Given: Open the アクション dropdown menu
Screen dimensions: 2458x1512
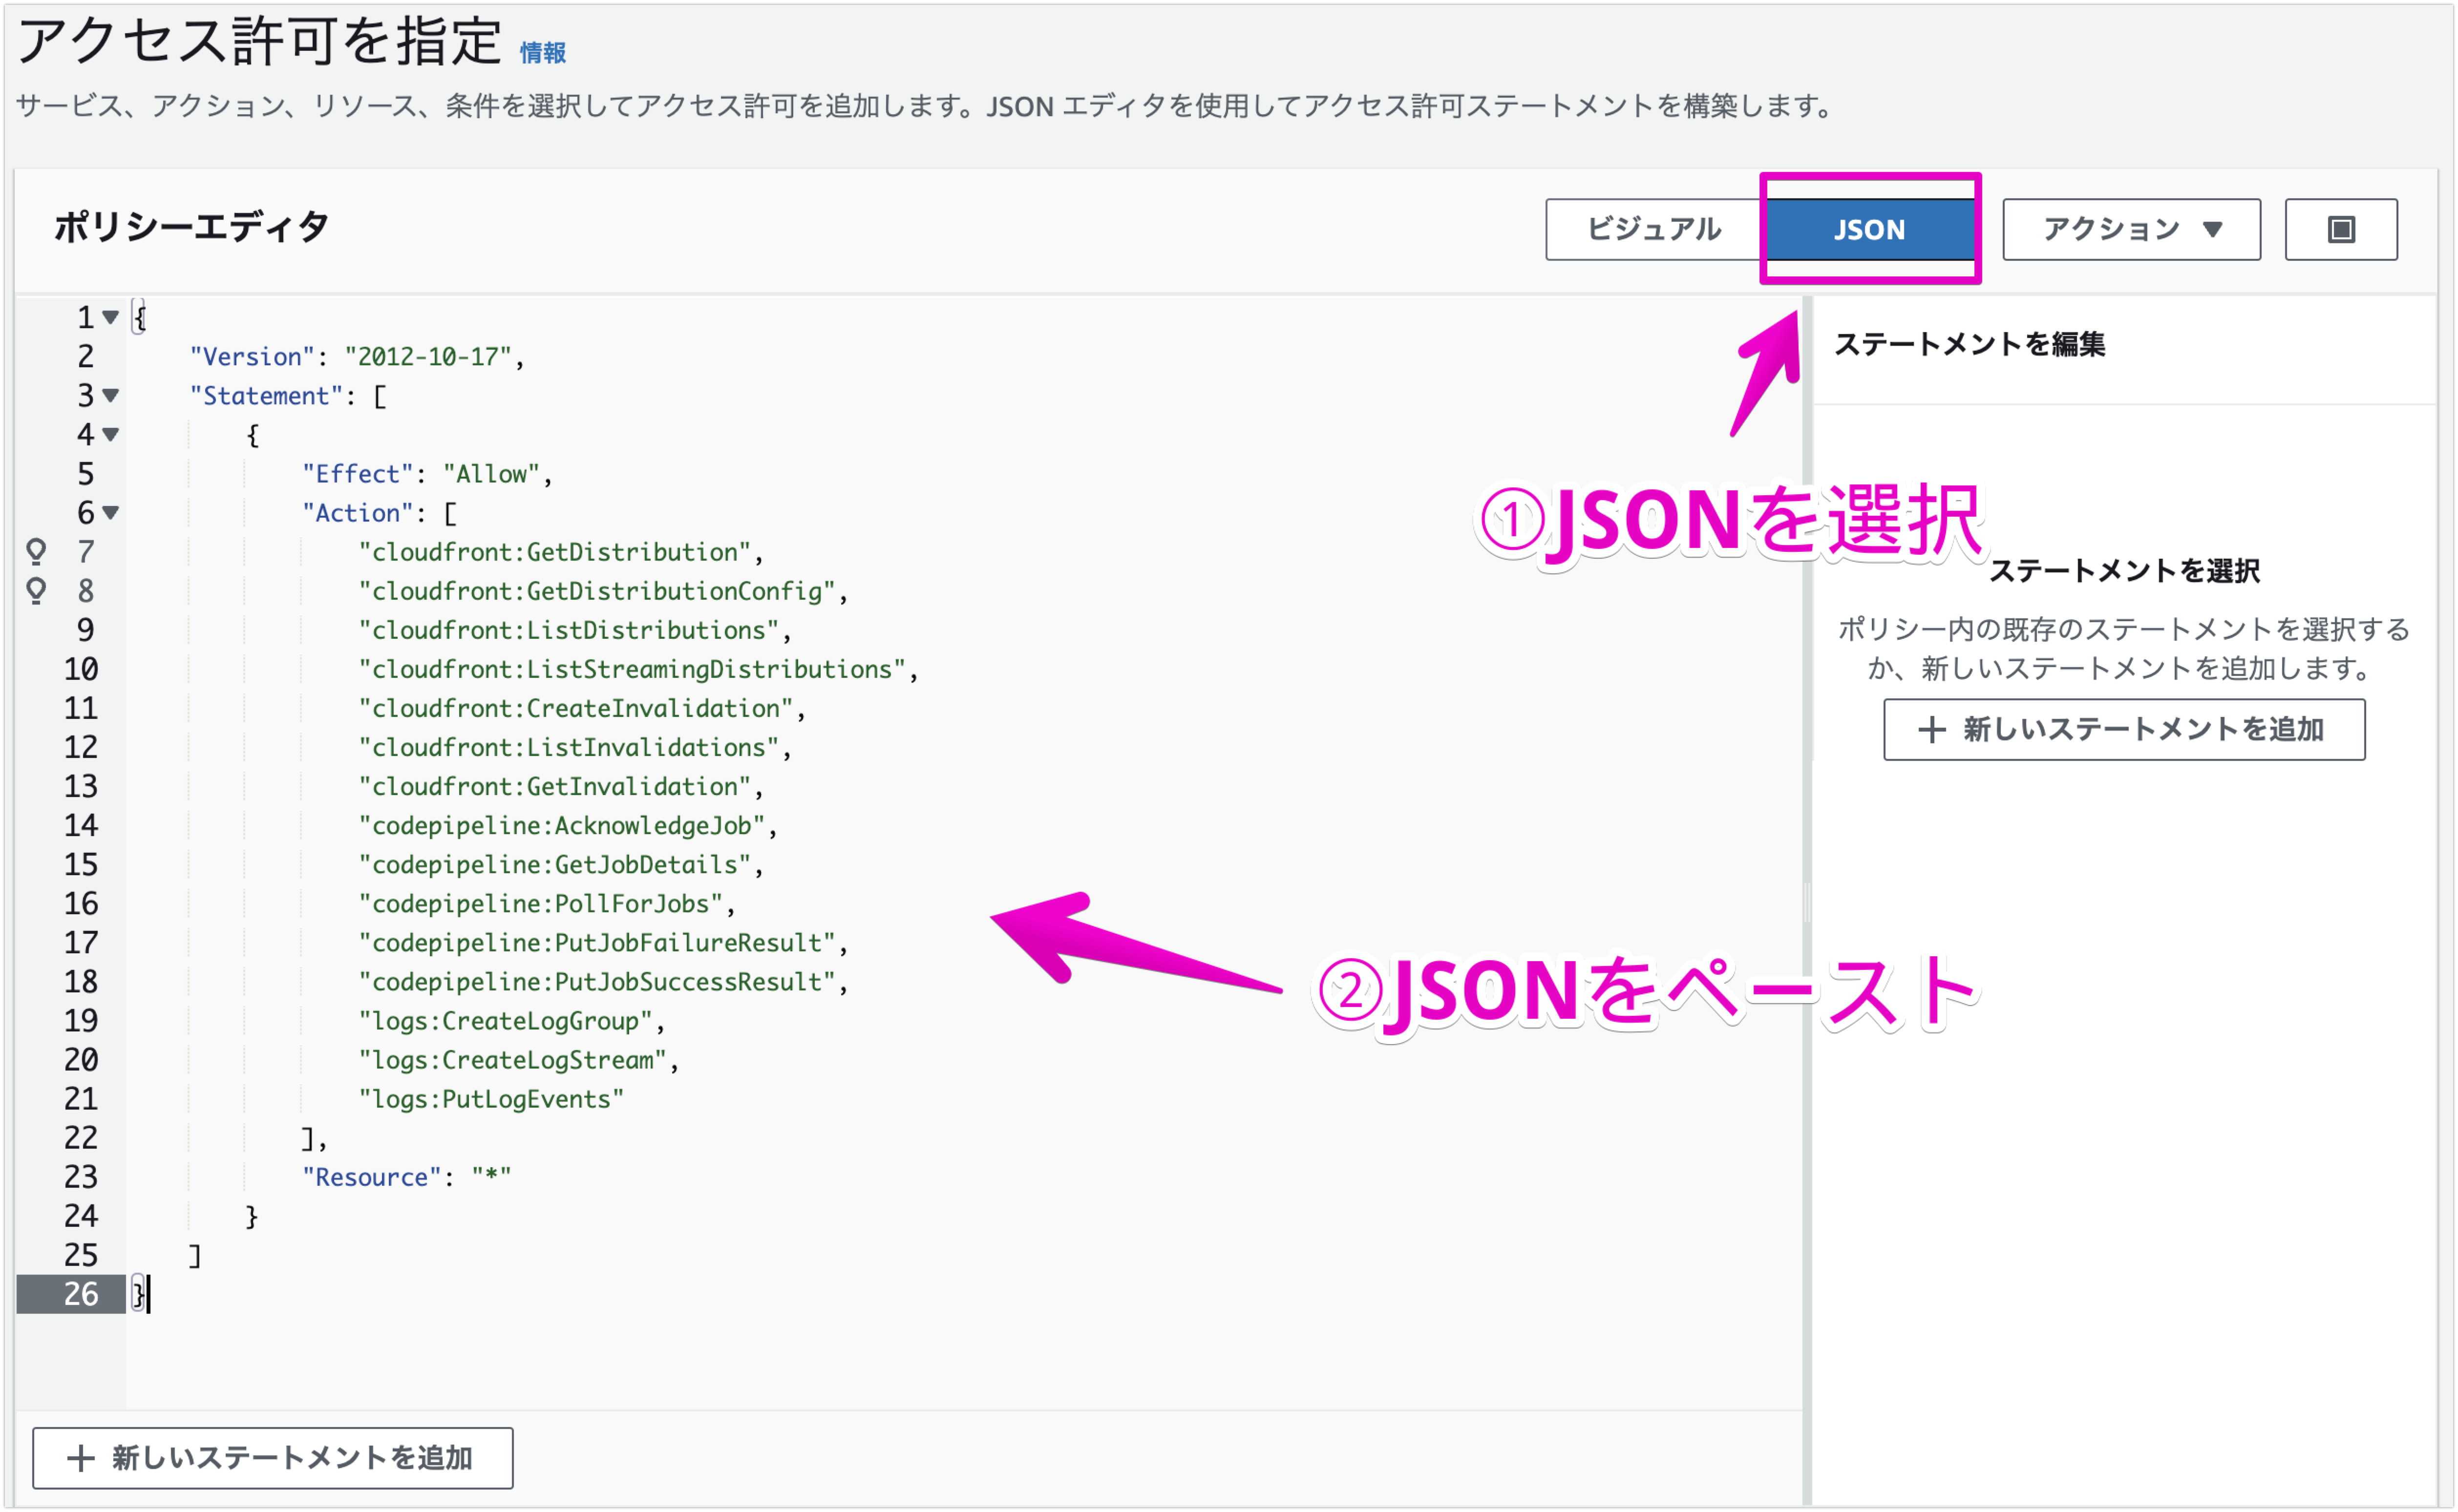Looking at the screenshot, I should pos(2130,229).
